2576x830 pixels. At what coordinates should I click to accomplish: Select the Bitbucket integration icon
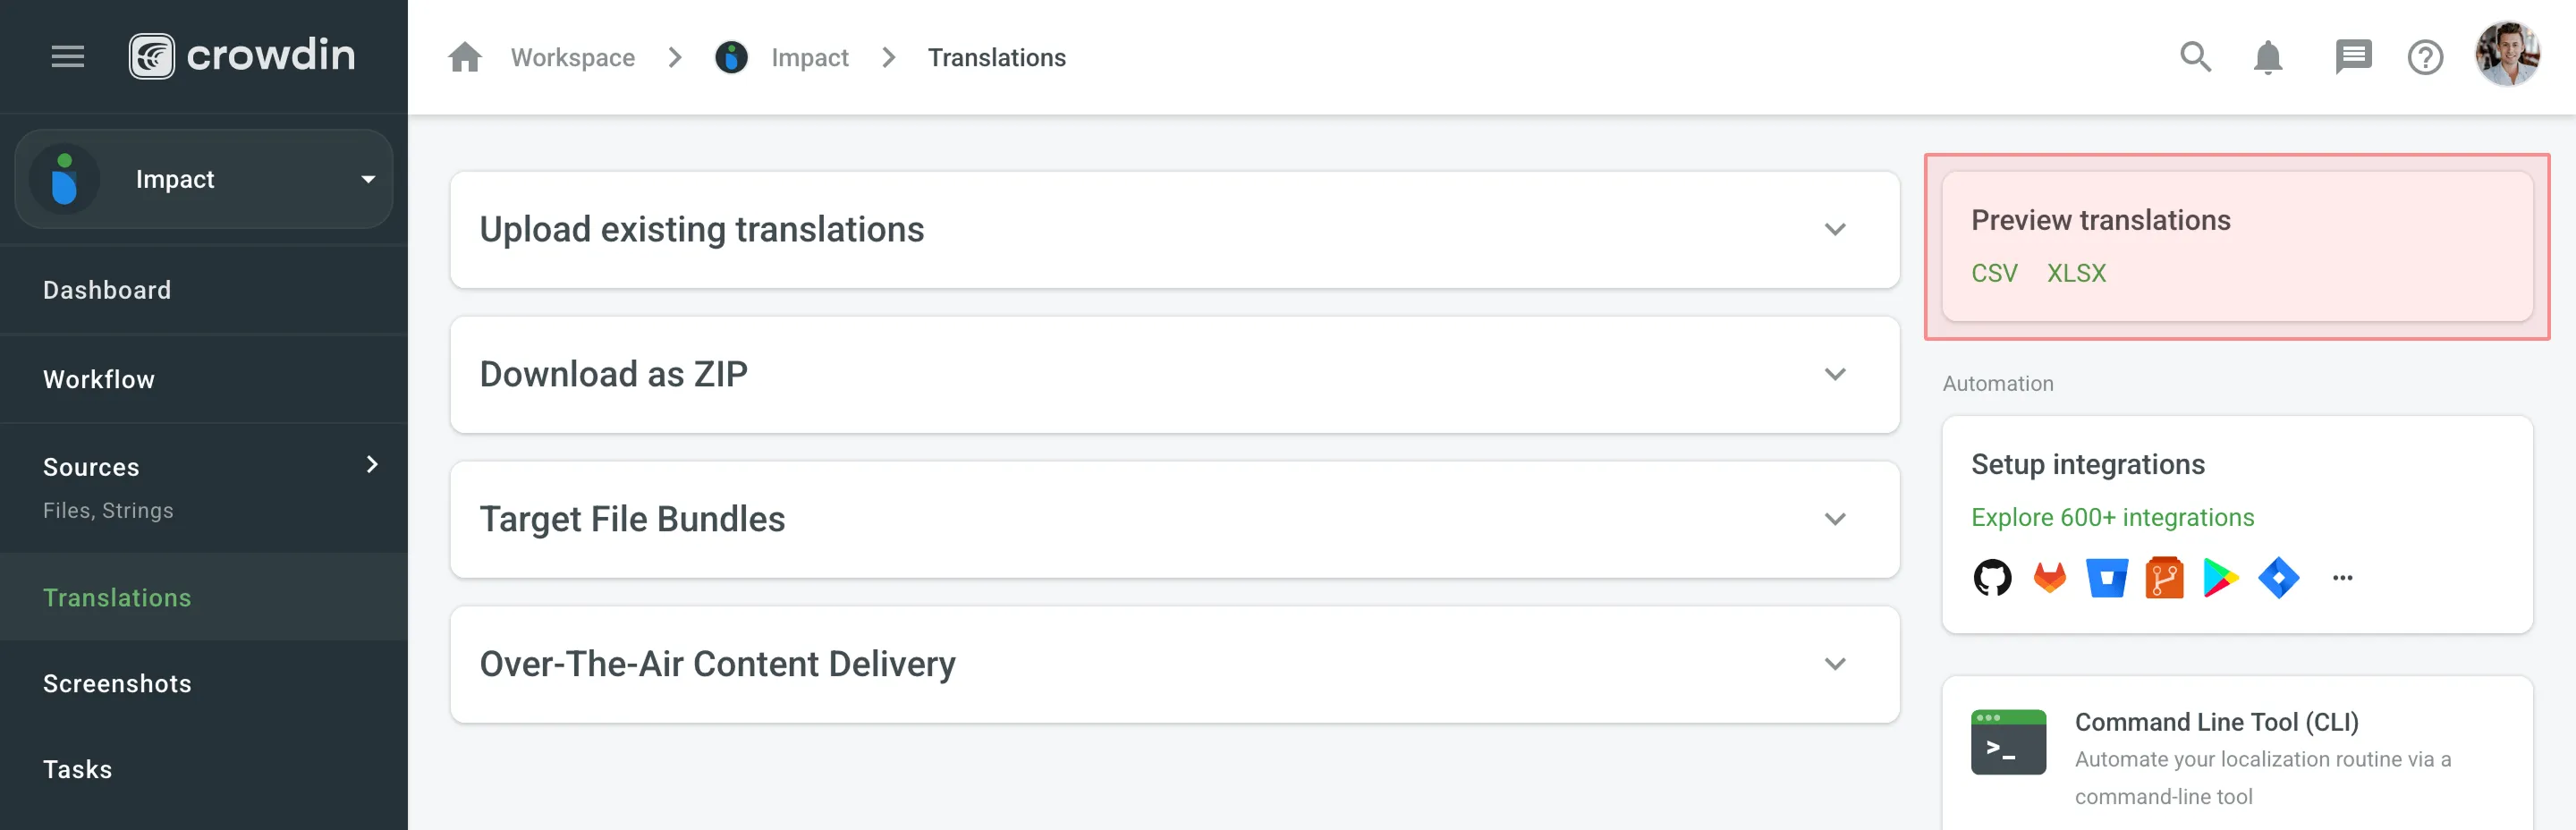[2107, 578]
